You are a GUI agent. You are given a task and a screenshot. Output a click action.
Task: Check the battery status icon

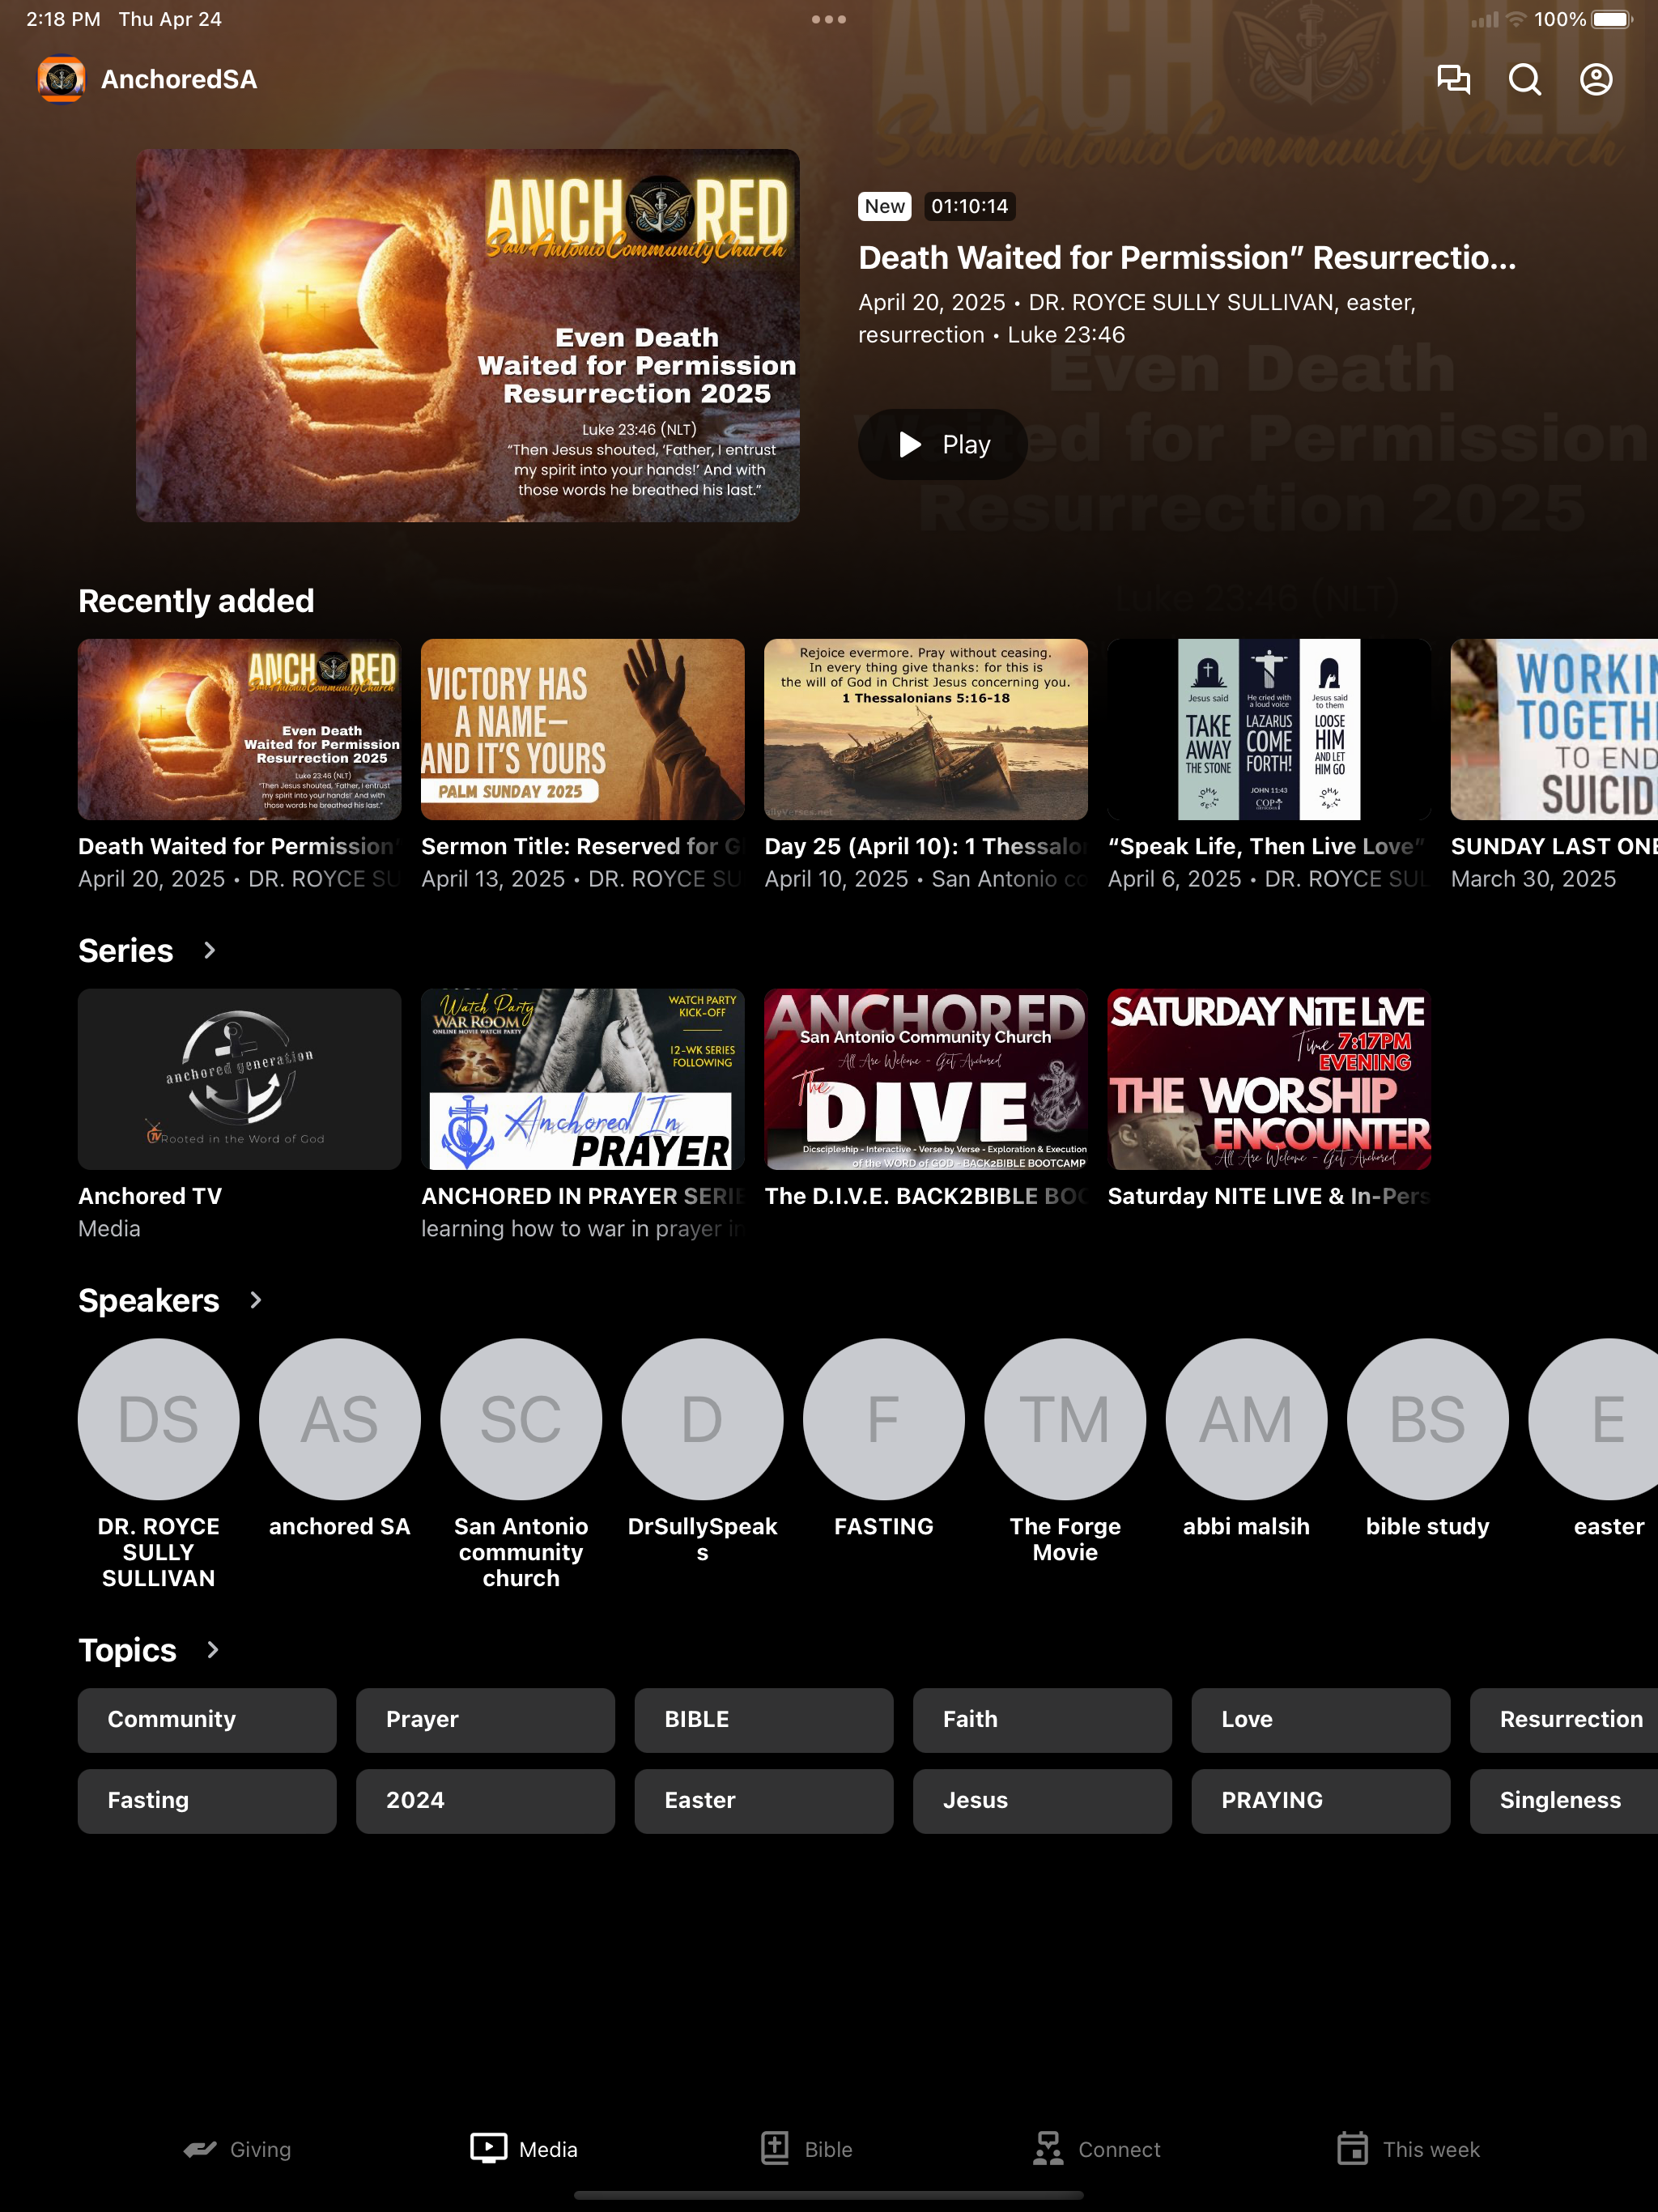(x=1612, y=19)
